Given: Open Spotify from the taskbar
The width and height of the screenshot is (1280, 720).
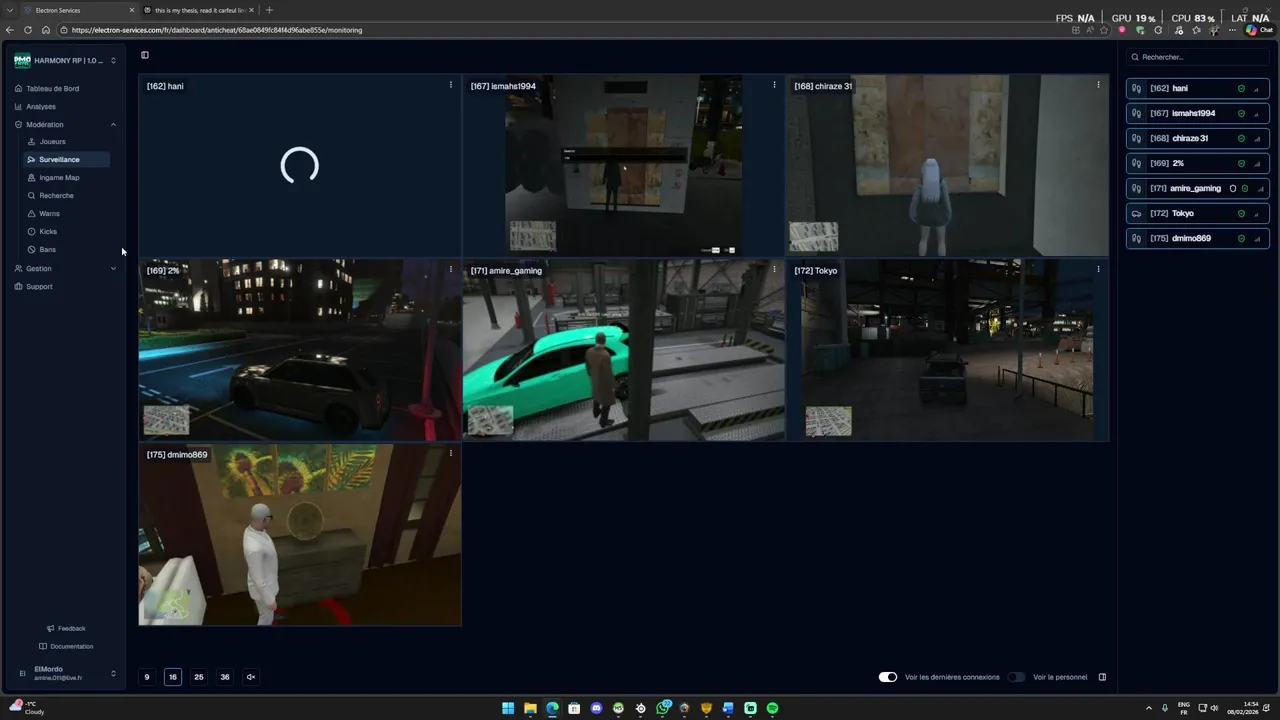Looking at the screenshot, I should click(772, 708).
